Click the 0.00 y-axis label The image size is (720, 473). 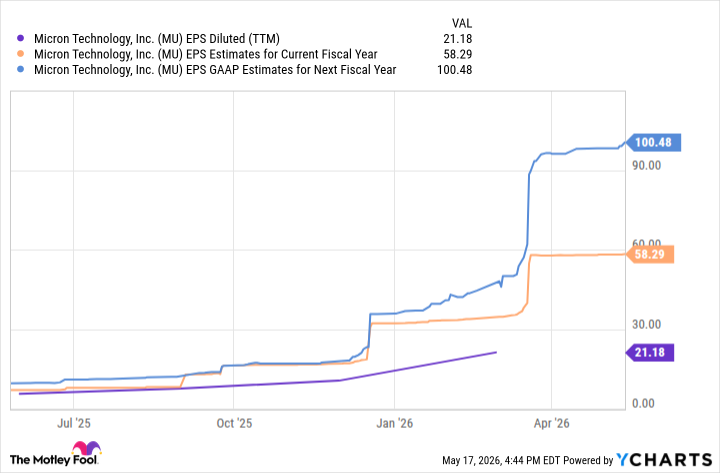(643, 404)
